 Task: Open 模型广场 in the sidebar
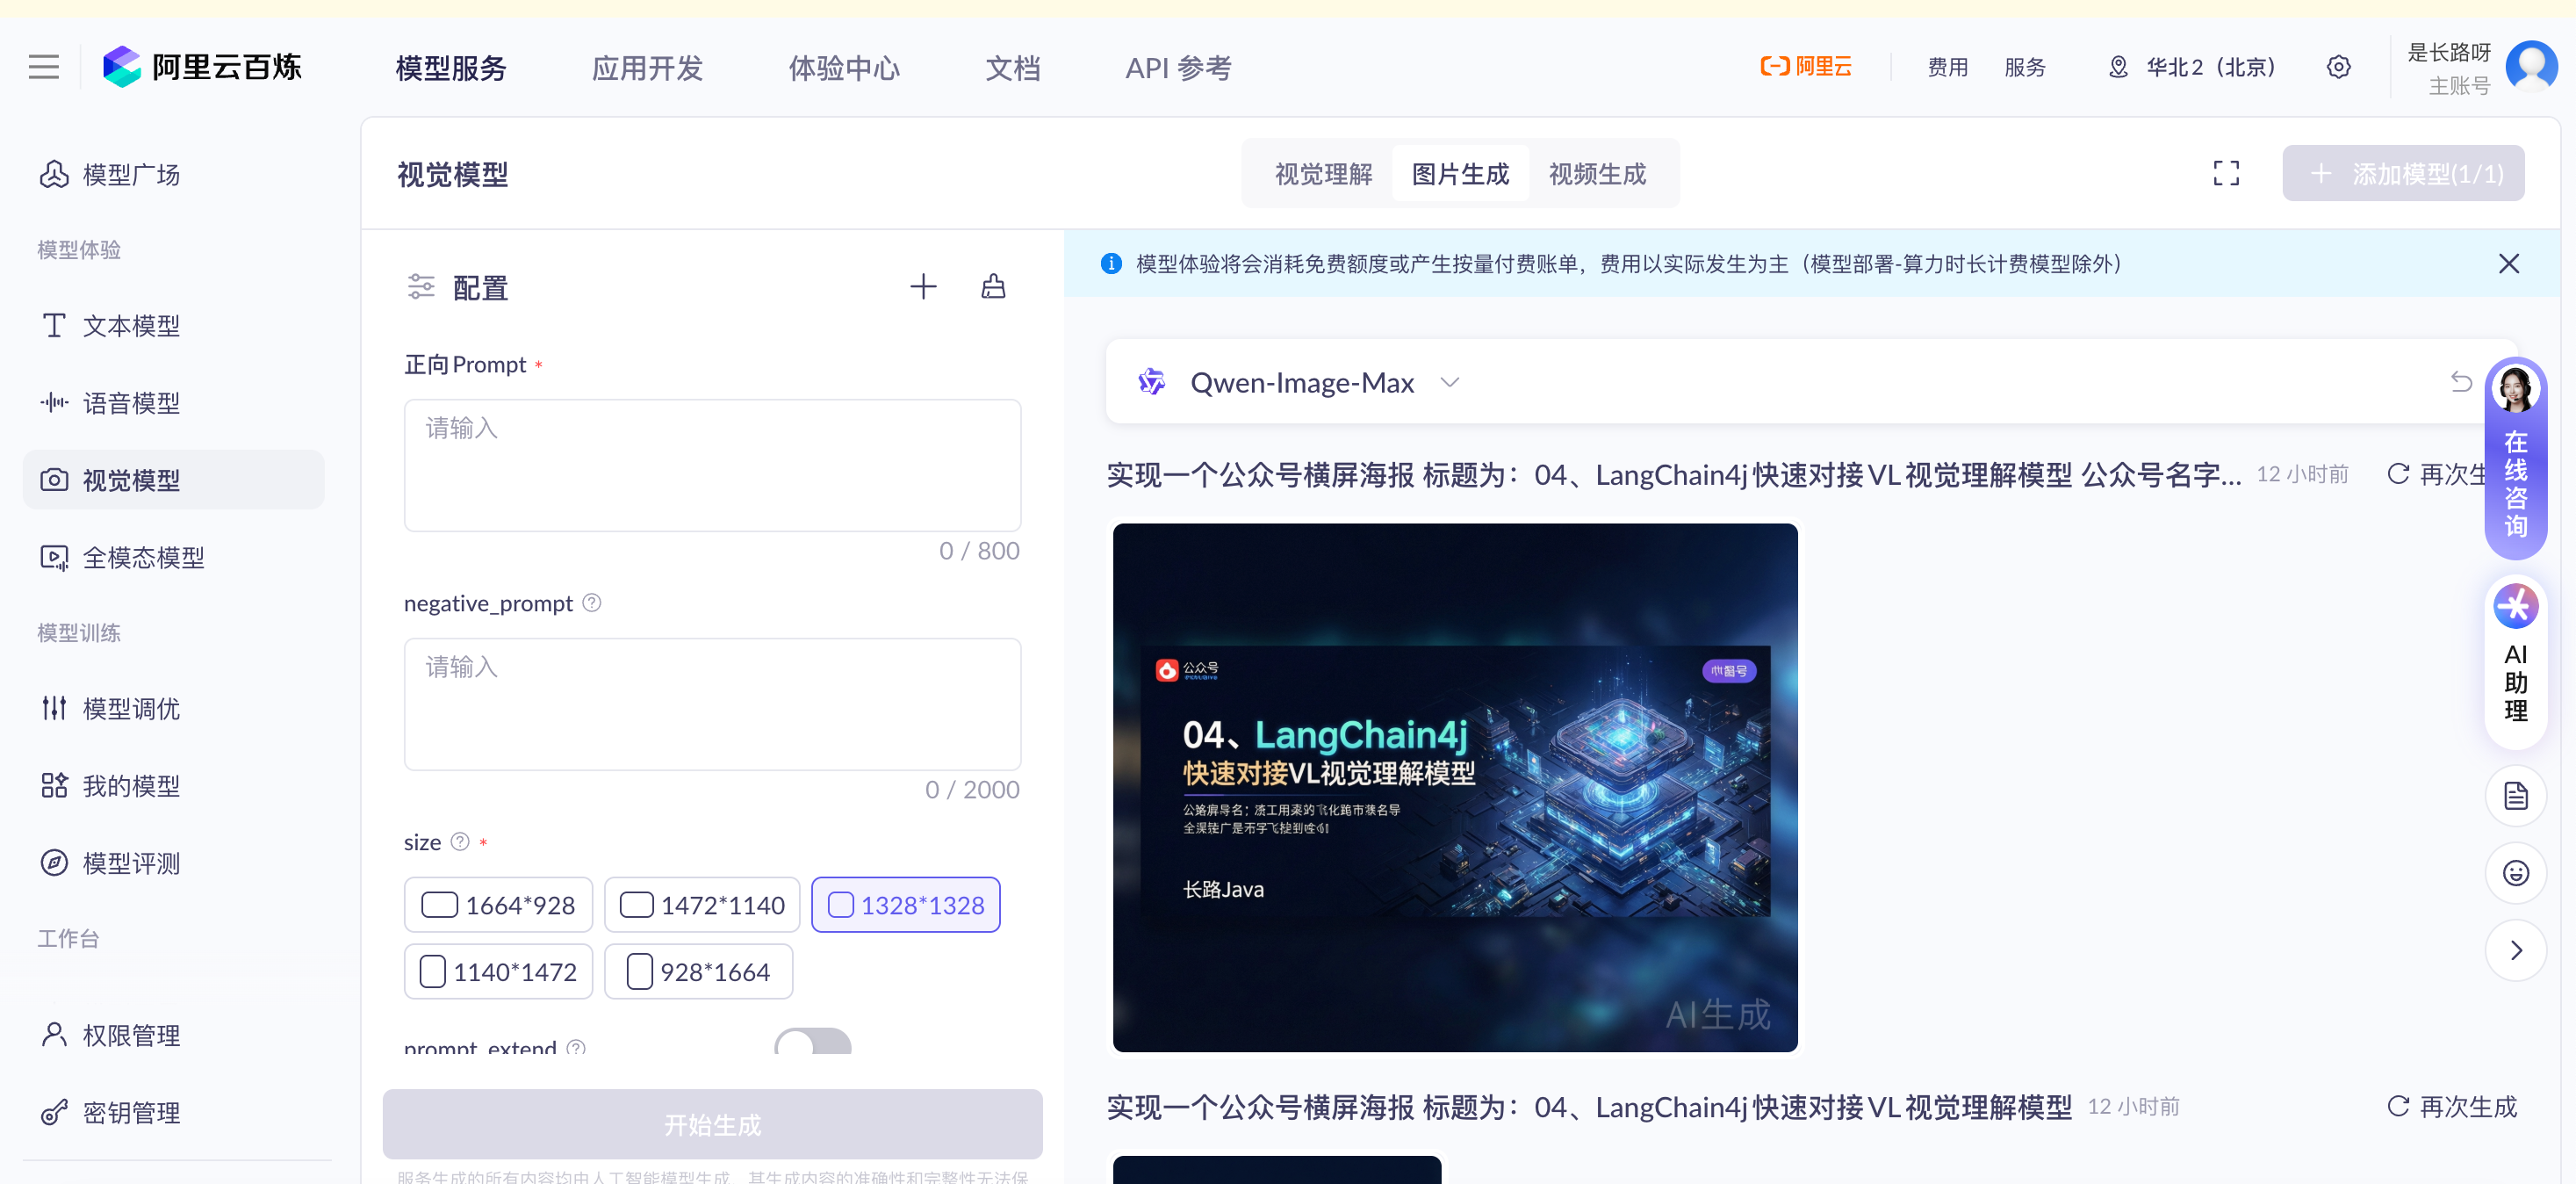(130, 175)
